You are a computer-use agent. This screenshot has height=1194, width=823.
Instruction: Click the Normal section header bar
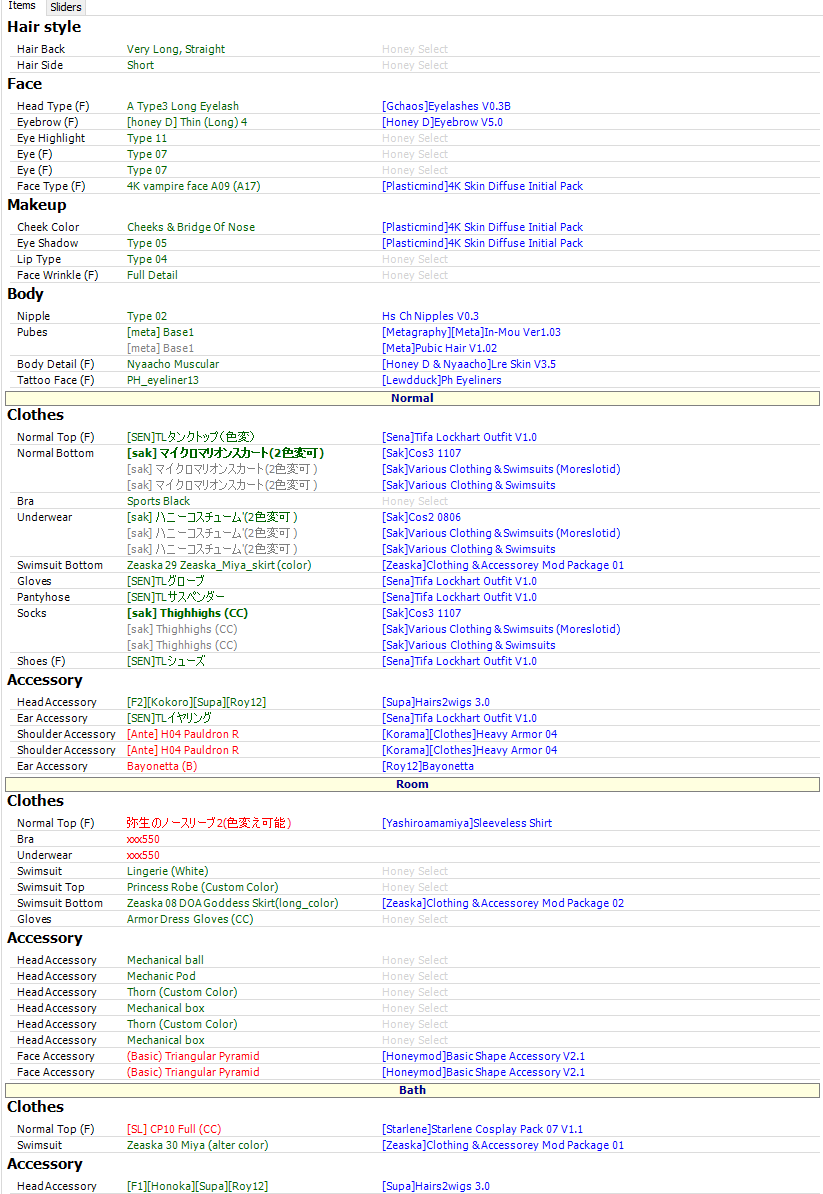point(412,398)
